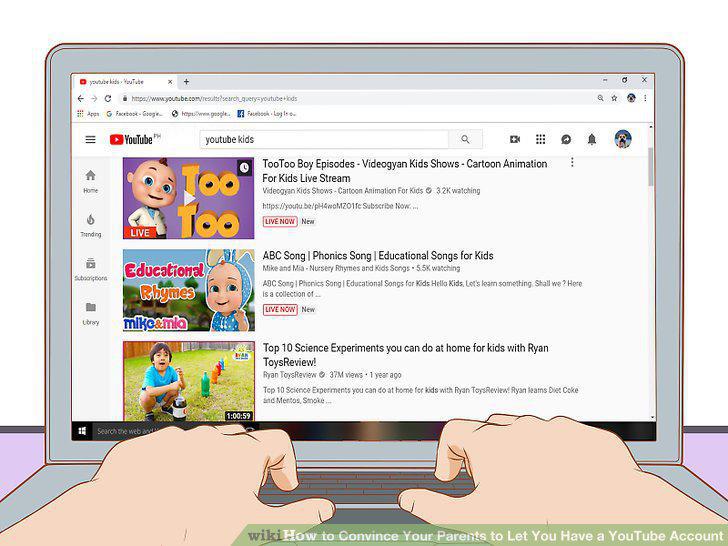Open the https://www.google bookmark

201,113
